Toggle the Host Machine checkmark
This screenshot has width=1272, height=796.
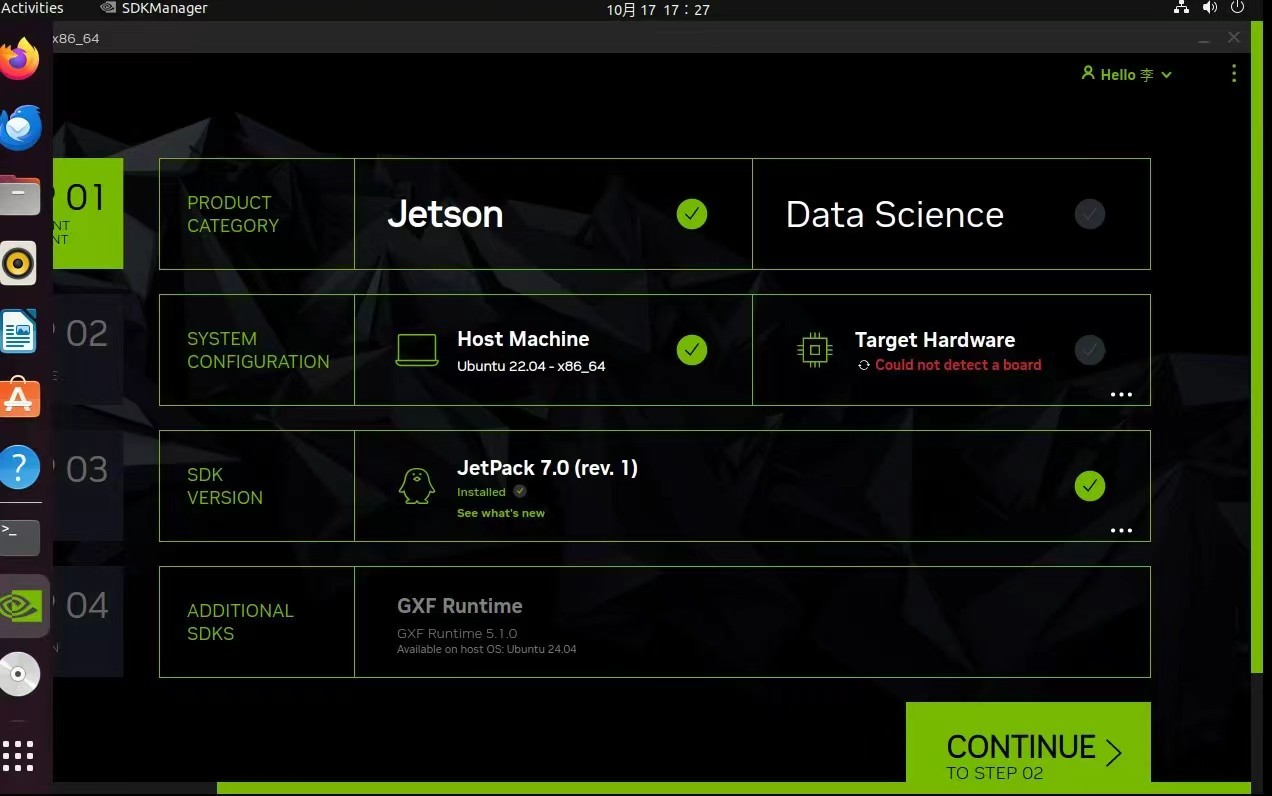[x=692, y=350]
